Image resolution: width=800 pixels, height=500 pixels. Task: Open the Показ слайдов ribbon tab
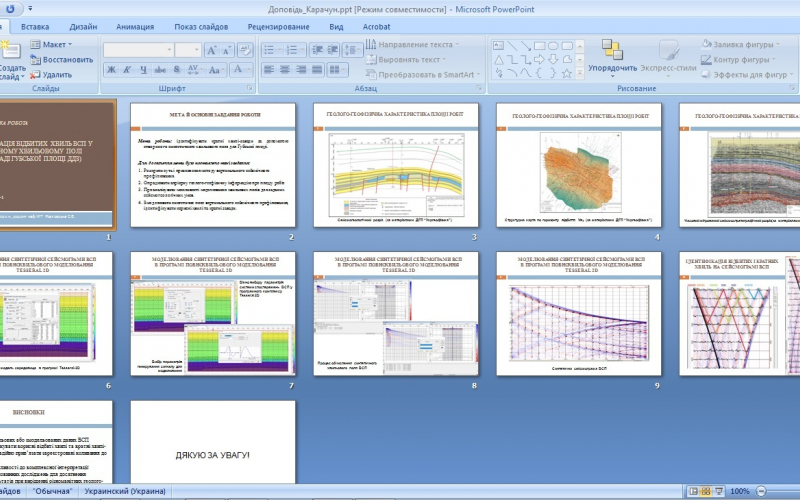(201, 27)
